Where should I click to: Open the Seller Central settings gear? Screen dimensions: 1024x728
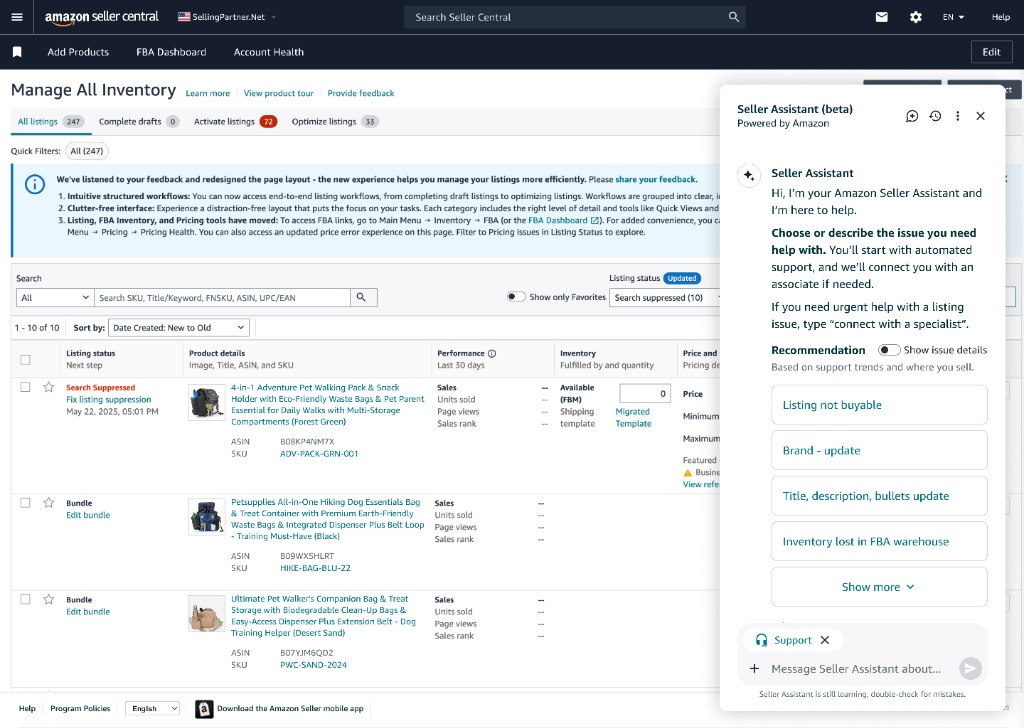pos(914,16)
